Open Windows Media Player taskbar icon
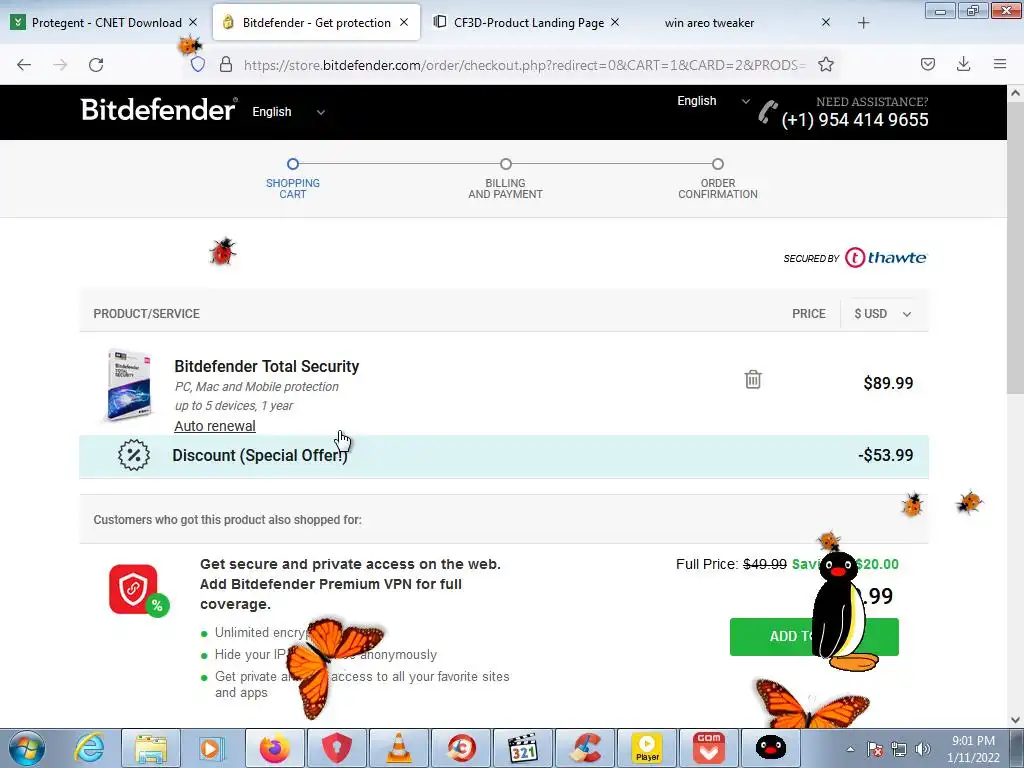Screen dimensions: 1024x768 point(212,748)
